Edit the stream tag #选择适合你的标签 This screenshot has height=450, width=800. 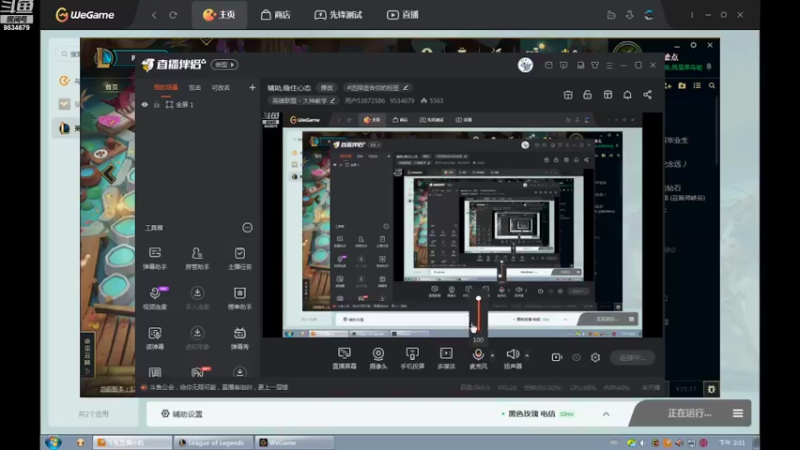point(377,88)
